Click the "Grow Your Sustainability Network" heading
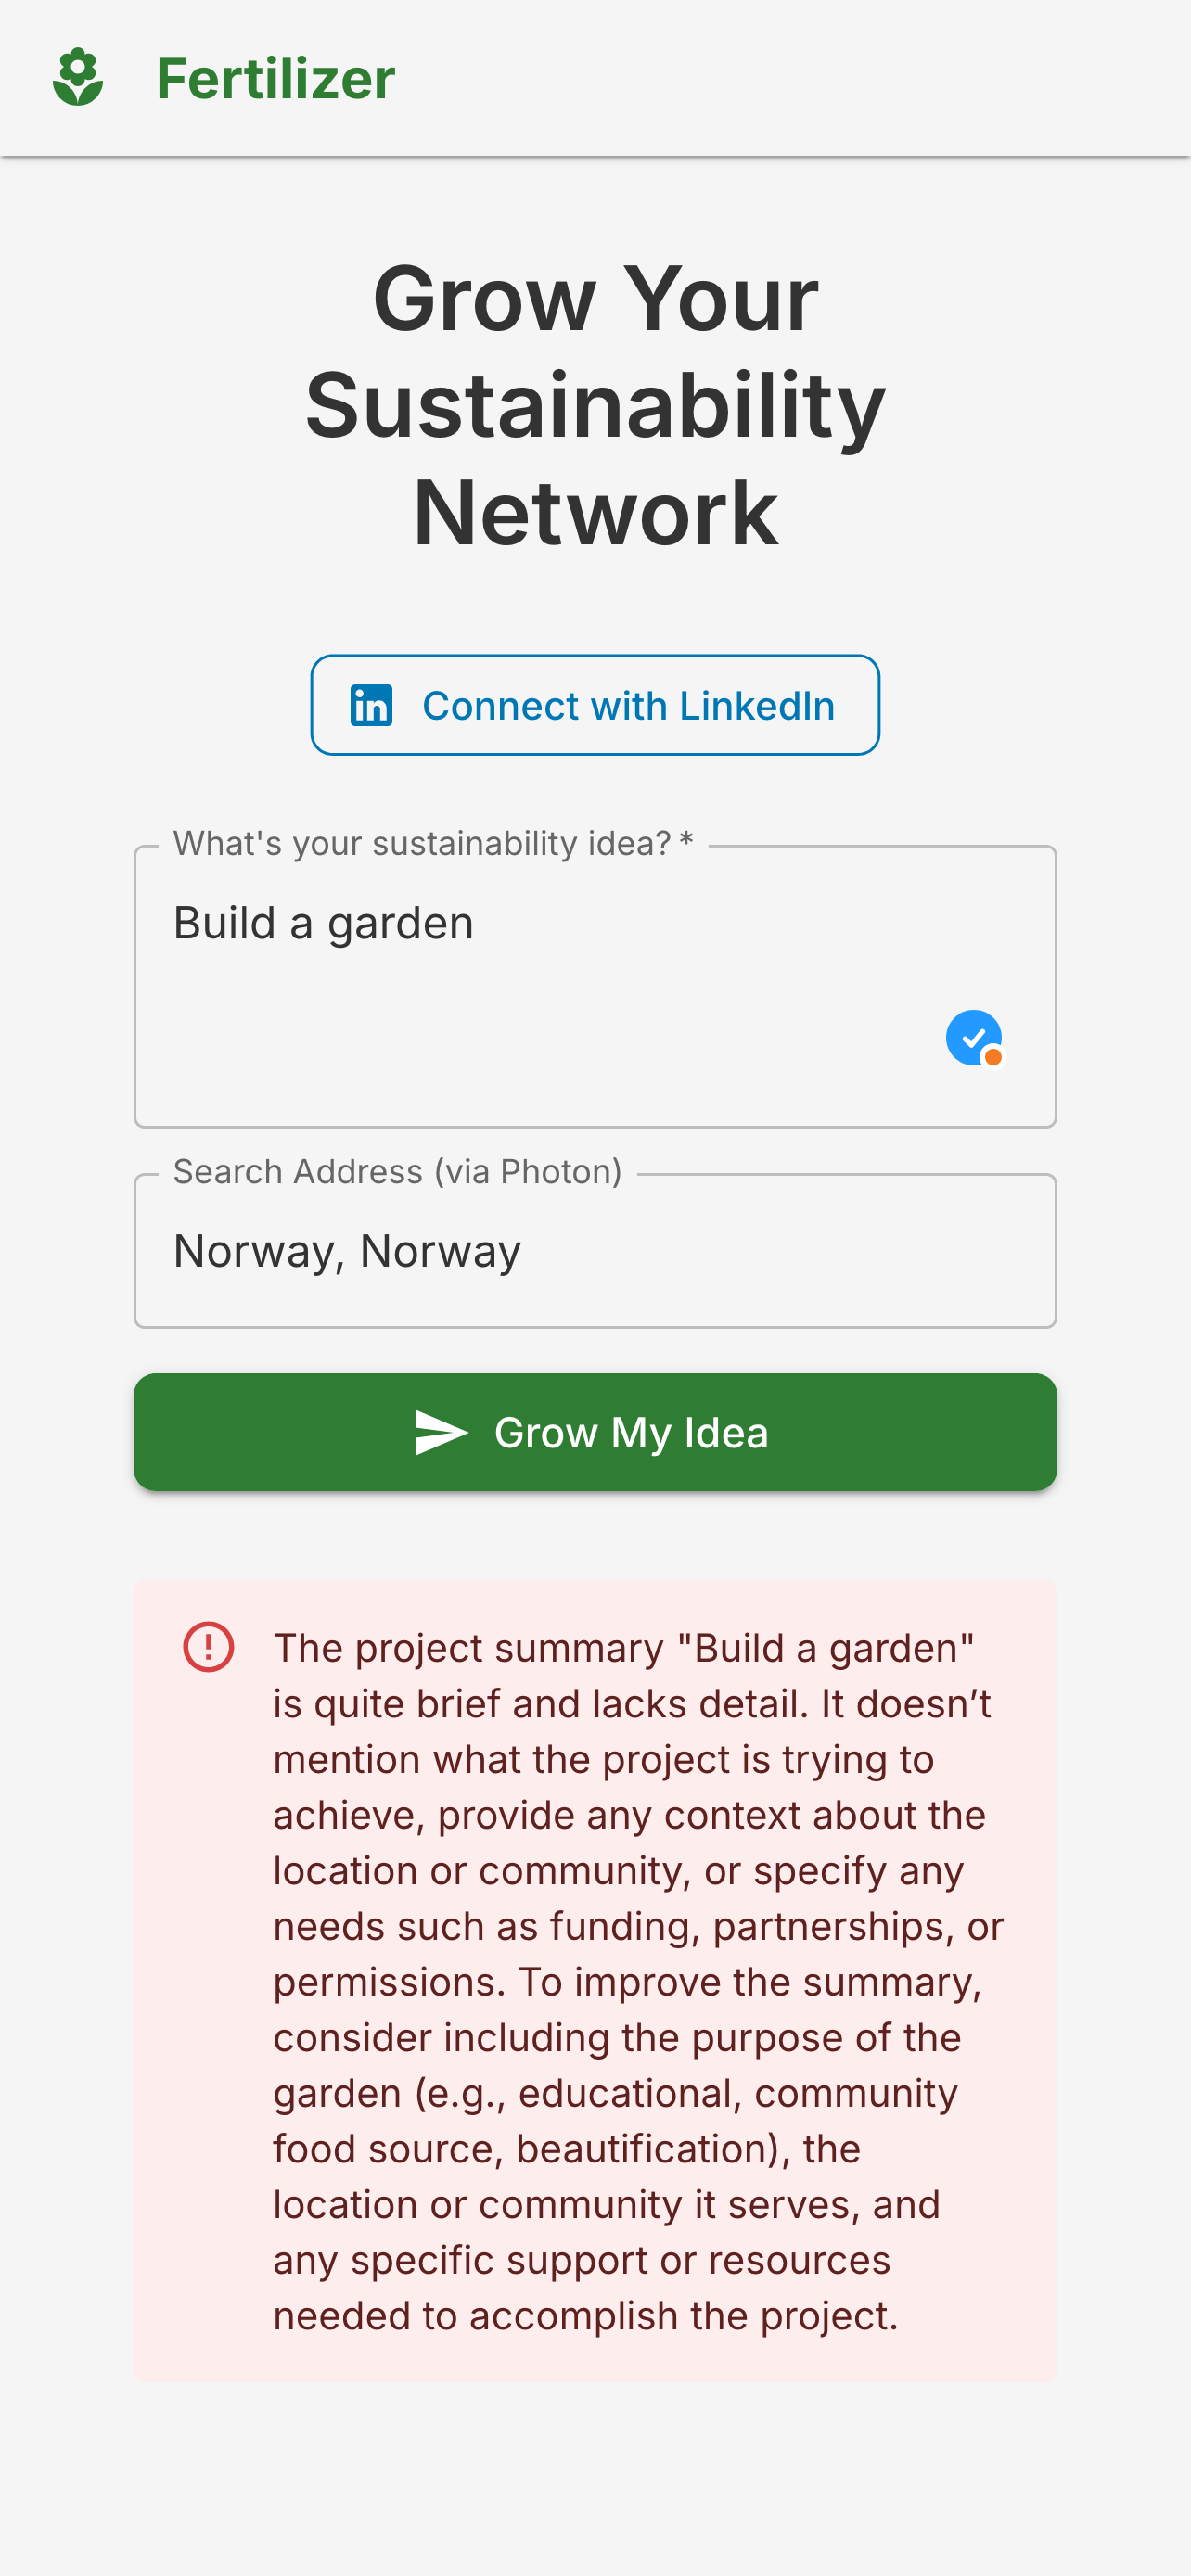Screen dimensions: 1191x2576 click(595, 405)
